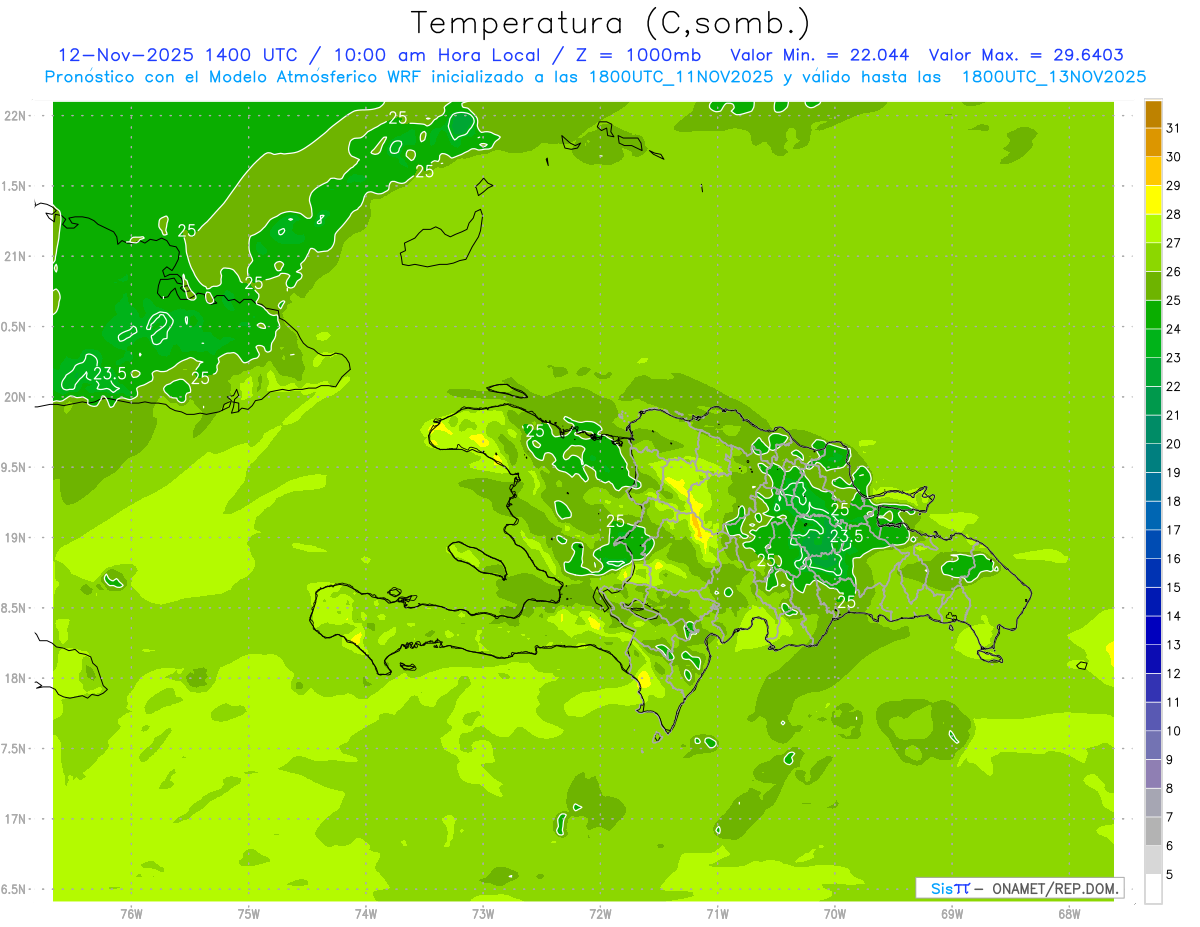Click the '75W' longitude label
This screenshot has height=927, width=1200.
tap(249, 914)
